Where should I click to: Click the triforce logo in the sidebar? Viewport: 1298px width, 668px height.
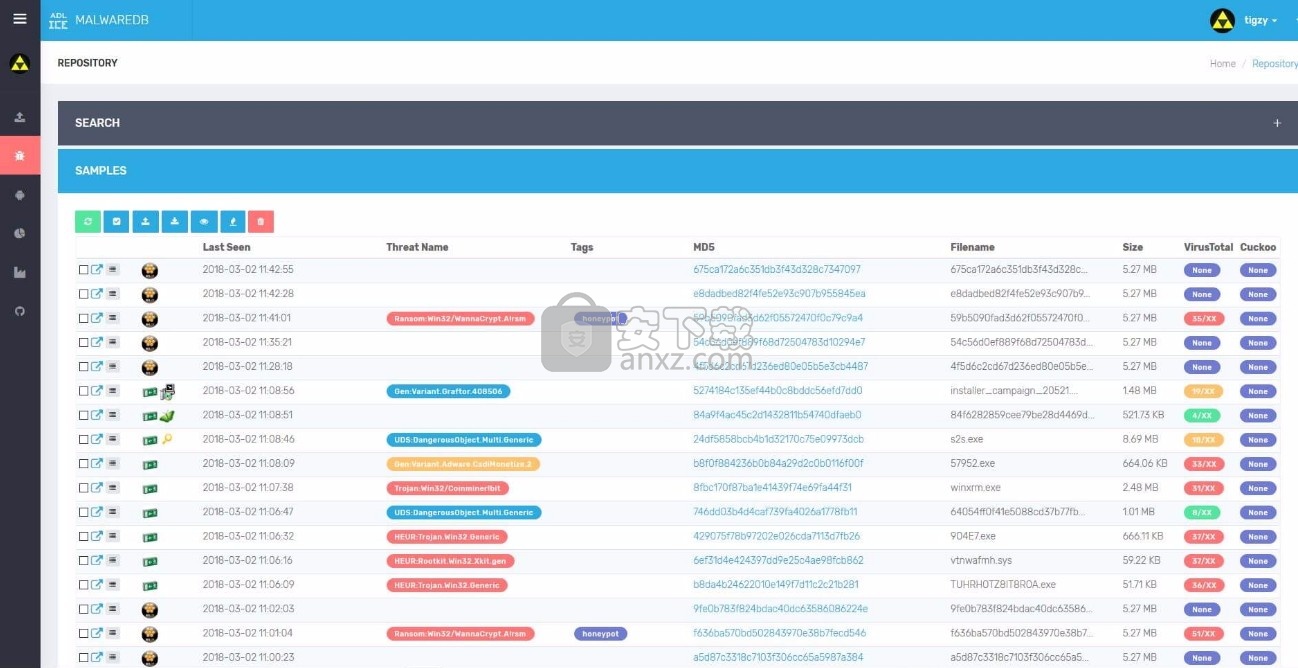[20, 64]
